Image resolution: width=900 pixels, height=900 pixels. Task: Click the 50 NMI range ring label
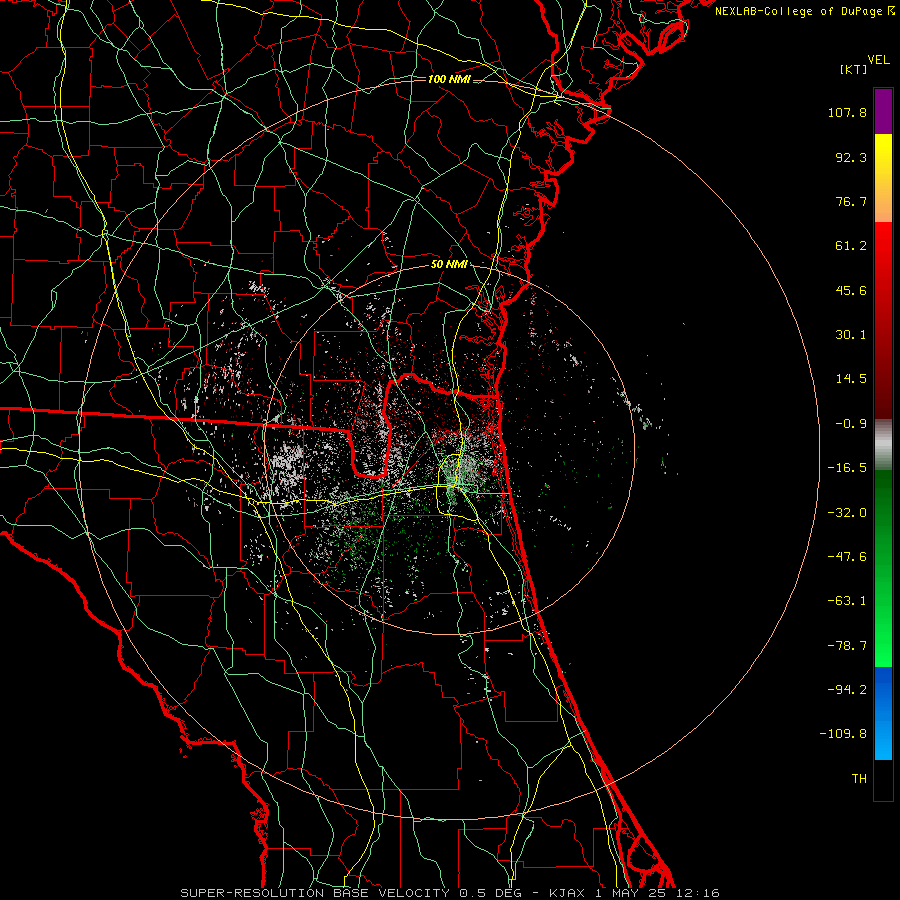click(x=449, y=265)
